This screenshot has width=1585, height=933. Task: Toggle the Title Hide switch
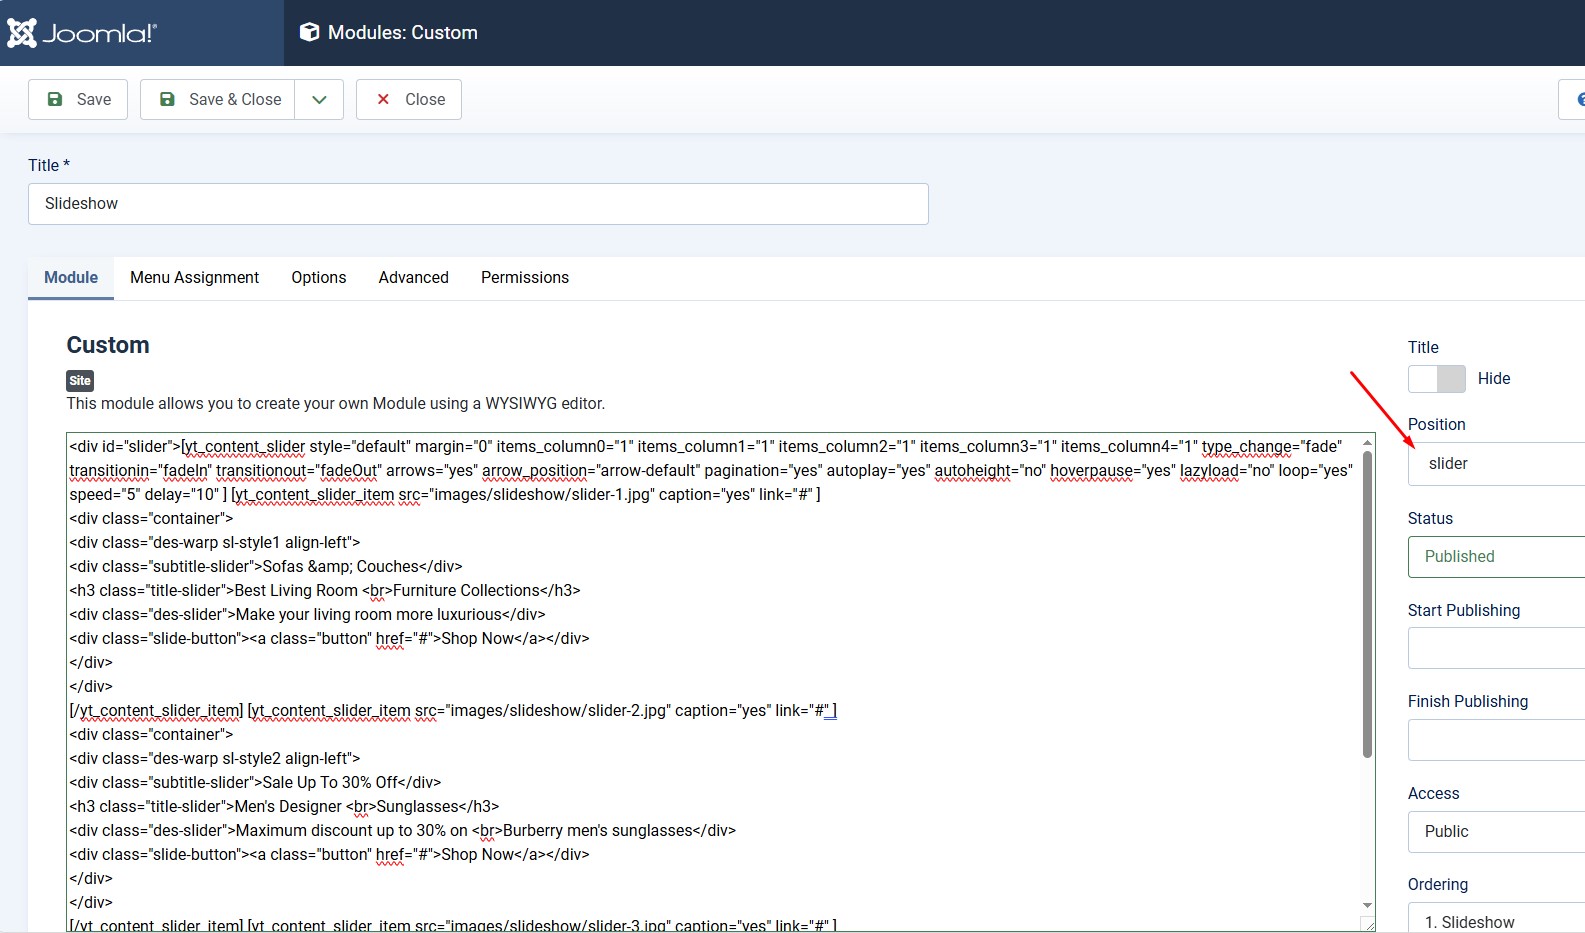(1437, 379)
